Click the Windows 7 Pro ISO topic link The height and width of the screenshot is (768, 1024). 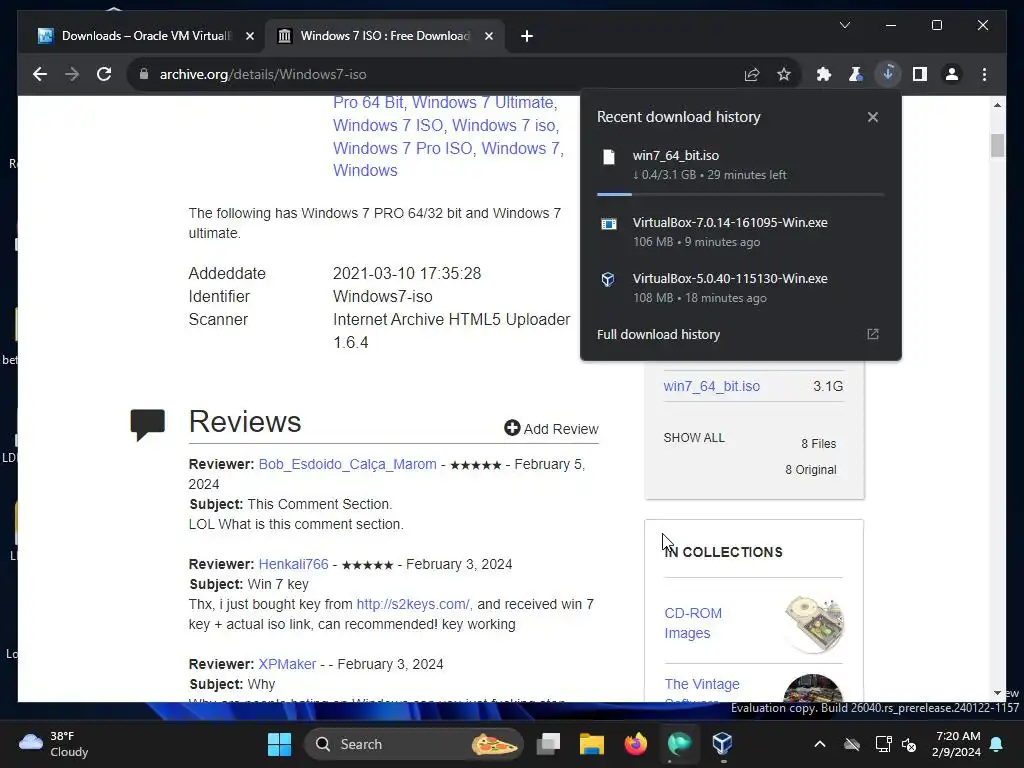point(403,148)
